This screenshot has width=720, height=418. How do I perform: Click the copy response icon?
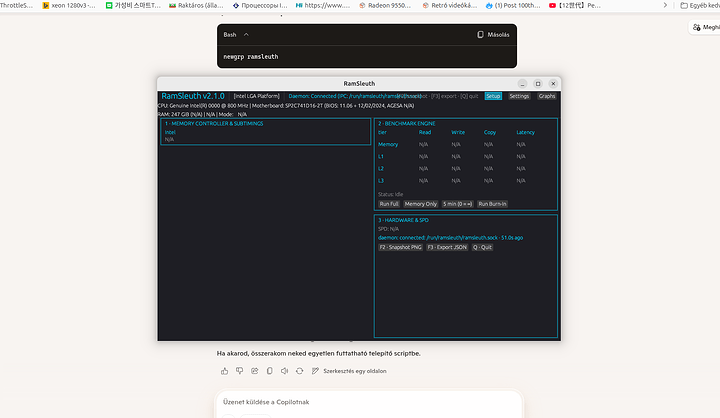pyautogui.click(x=270, y=371)
